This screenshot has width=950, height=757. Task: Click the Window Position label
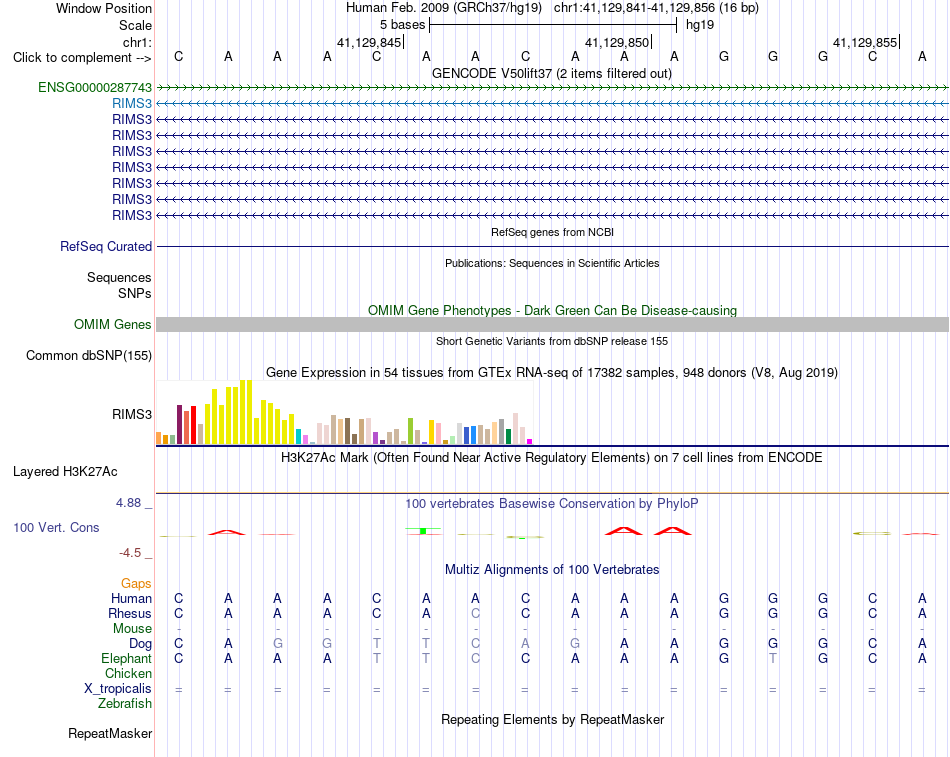point(104,8)
